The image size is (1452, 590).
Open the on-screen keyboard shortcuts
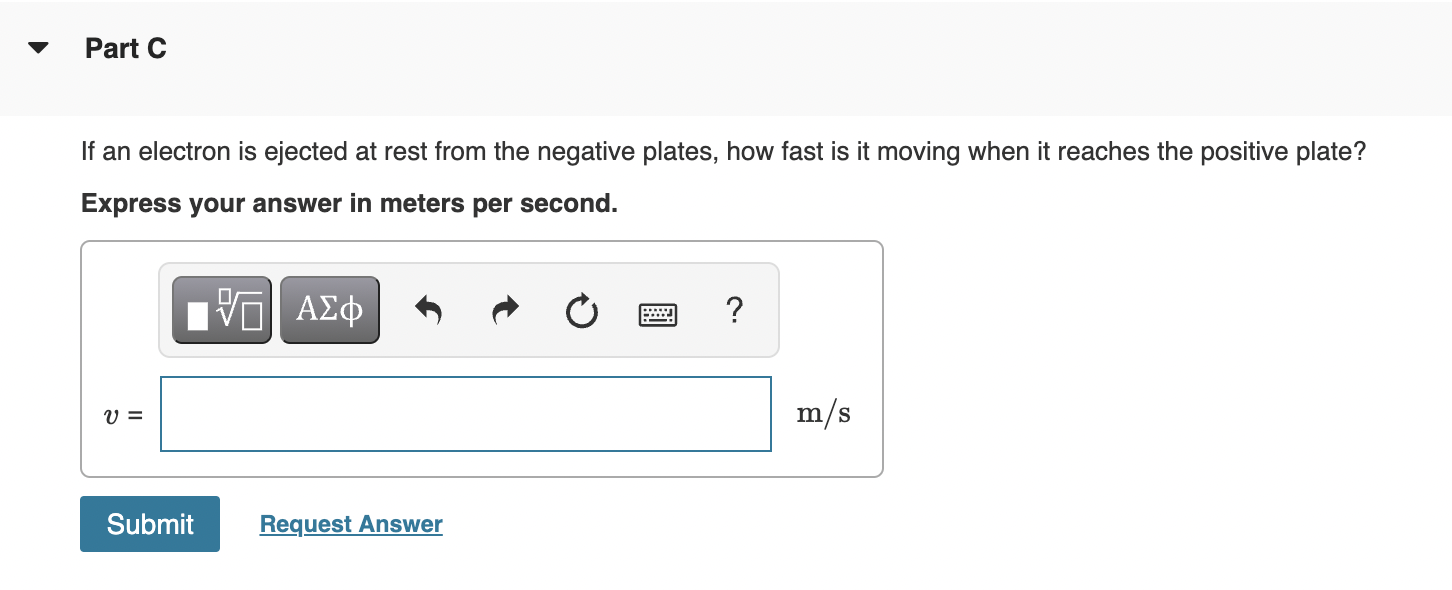(x=657, y=313)
